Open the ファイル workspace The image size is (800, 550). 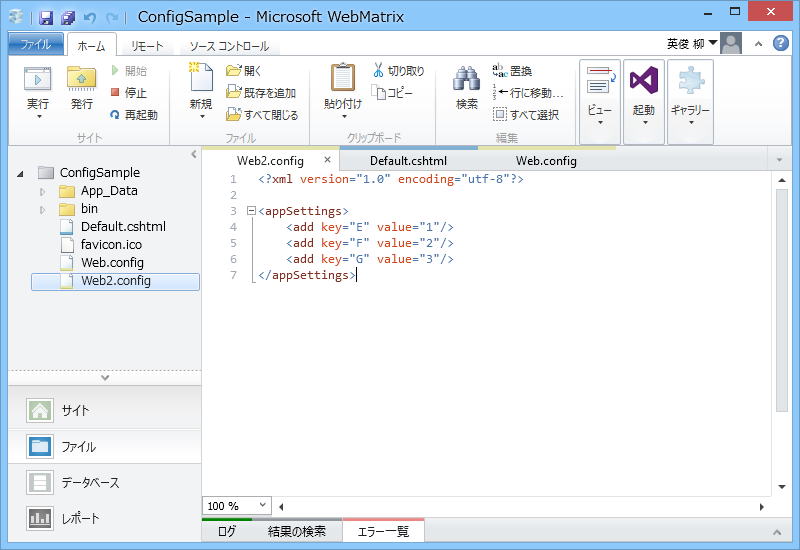tap(105, 446)
